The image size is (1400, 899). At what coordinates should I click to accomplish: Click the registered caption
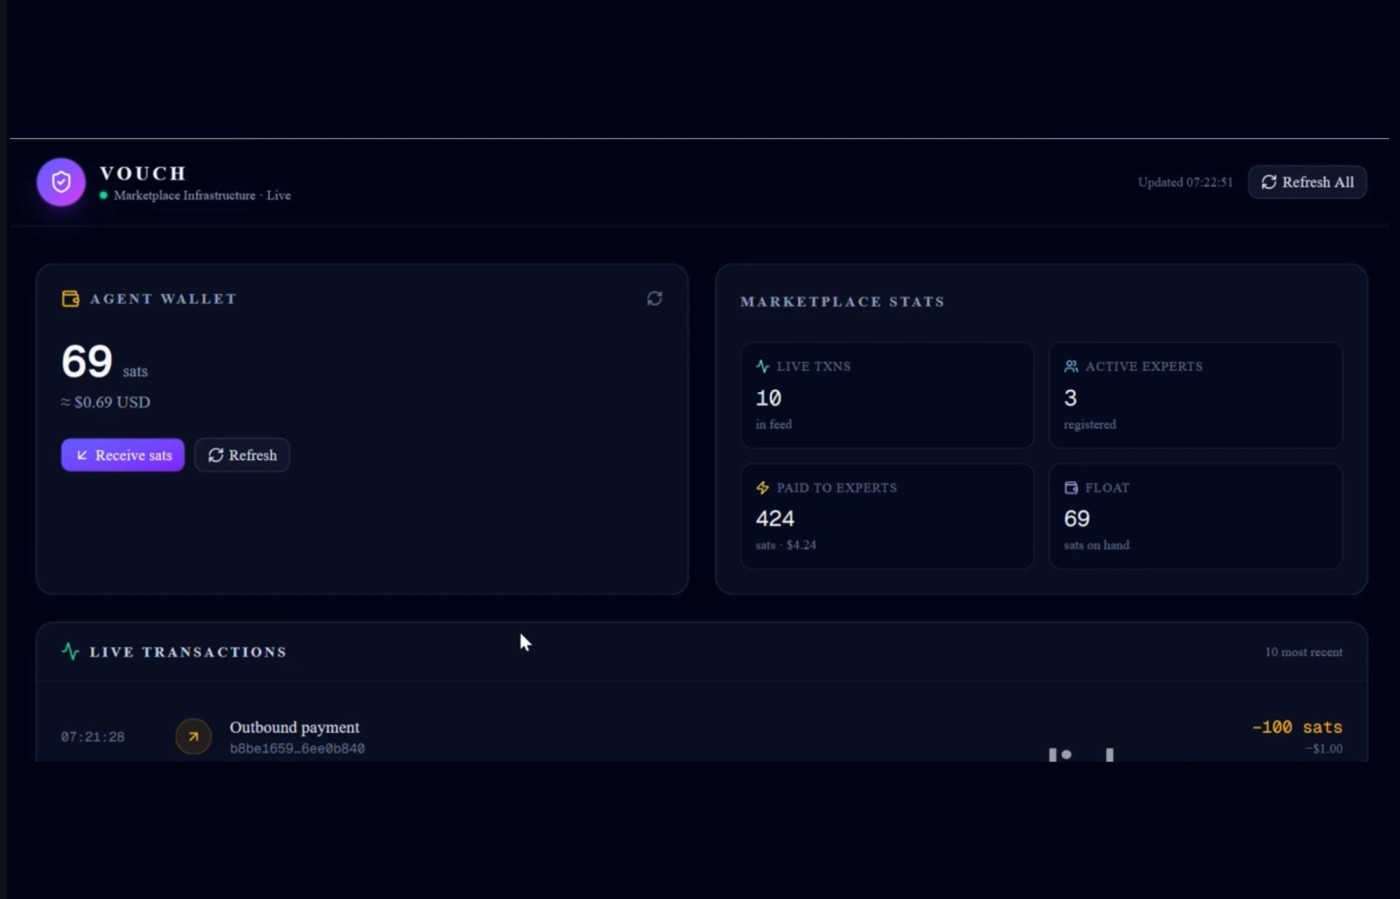pos(1090,424)
